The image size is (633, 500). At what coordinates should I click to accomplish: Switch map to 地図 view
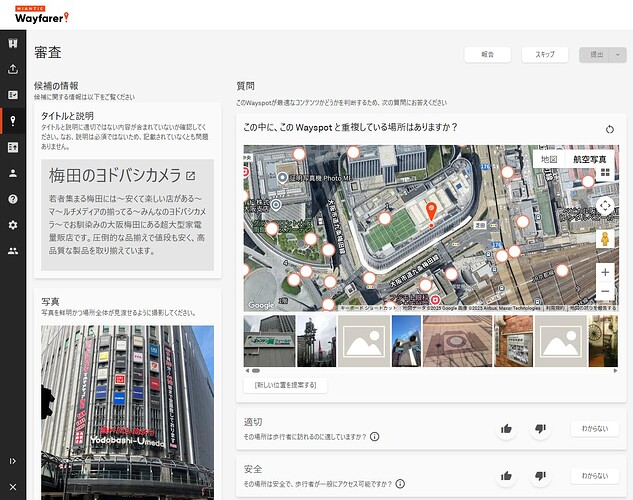[x=549, y=159]
